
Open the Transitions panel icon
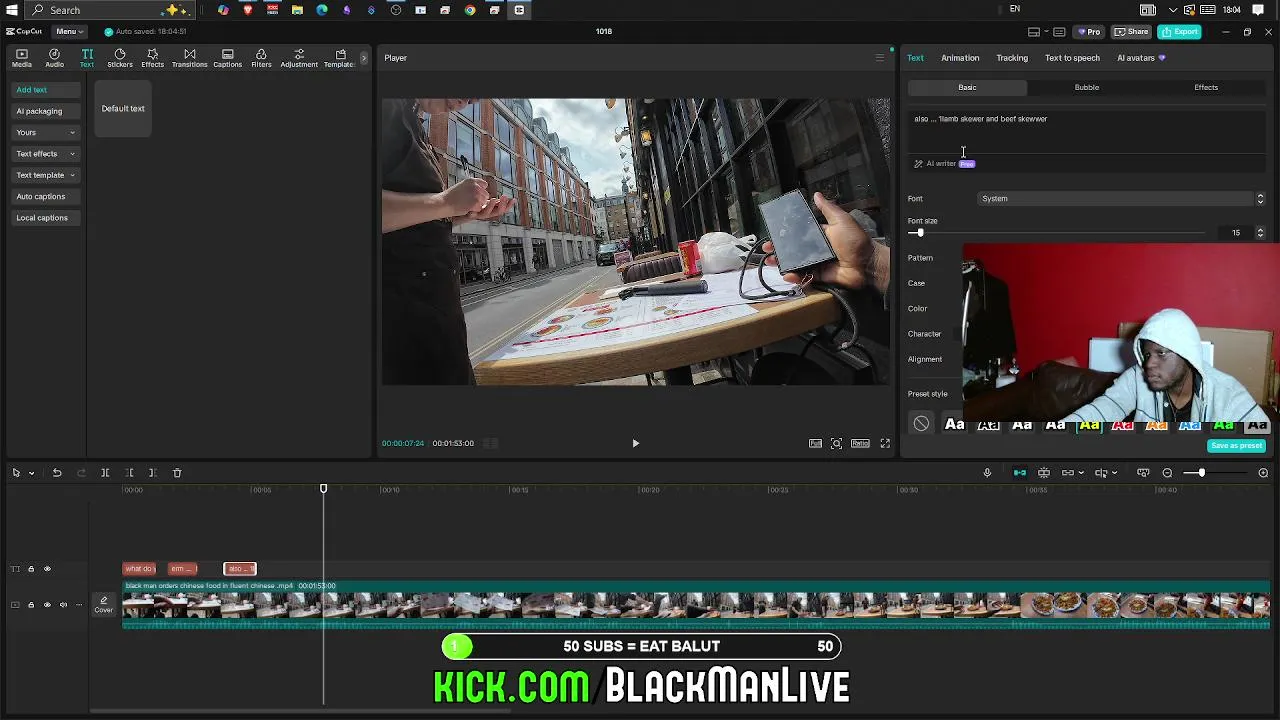click(189, 58)
